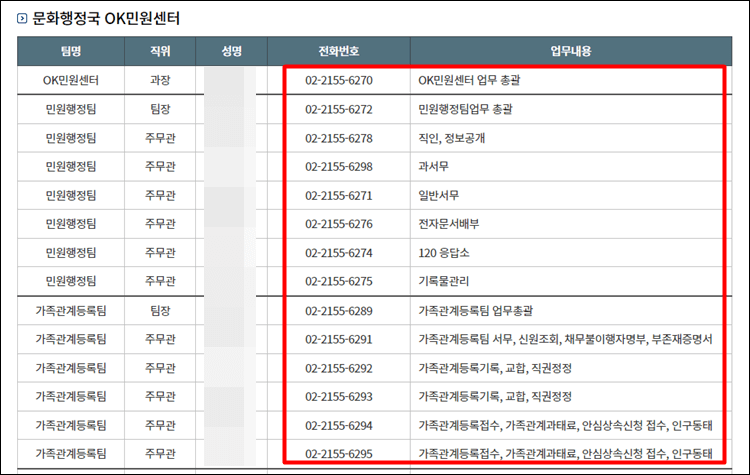
Task: Select phone number 02-2155-6291
Action: point(339,340)
